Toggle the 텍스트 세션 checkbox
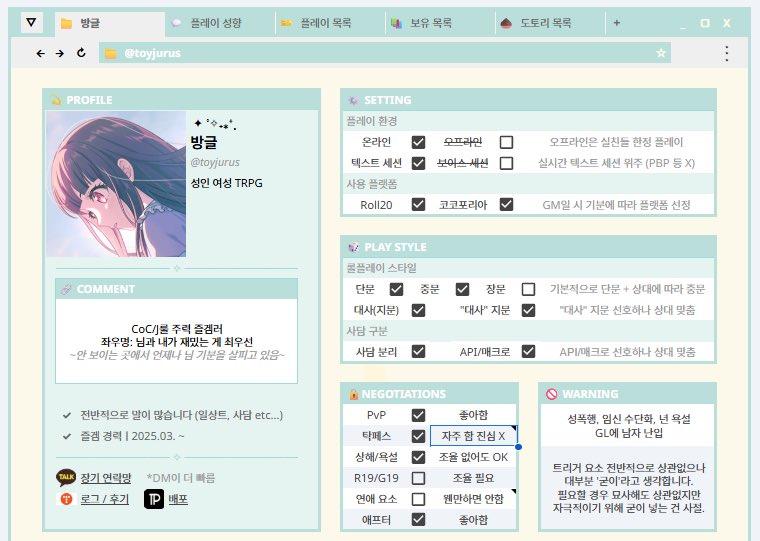 pos(418,163)
